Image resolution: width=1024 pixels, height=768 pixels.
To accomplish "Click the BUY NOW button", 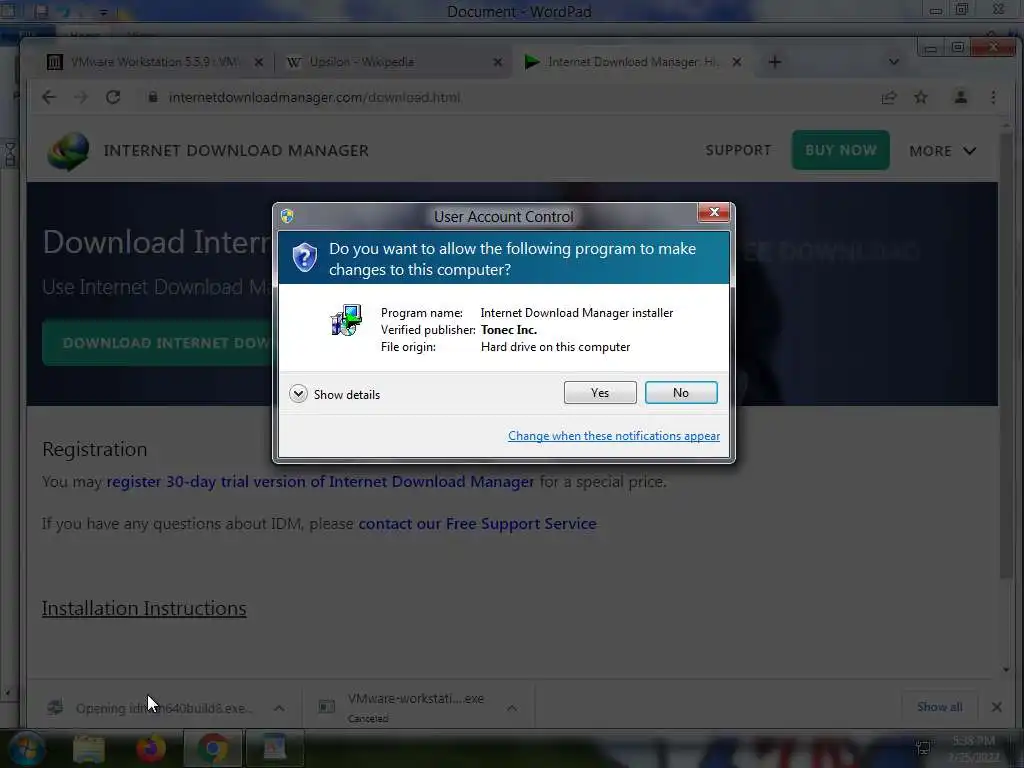I will point(840,150).
